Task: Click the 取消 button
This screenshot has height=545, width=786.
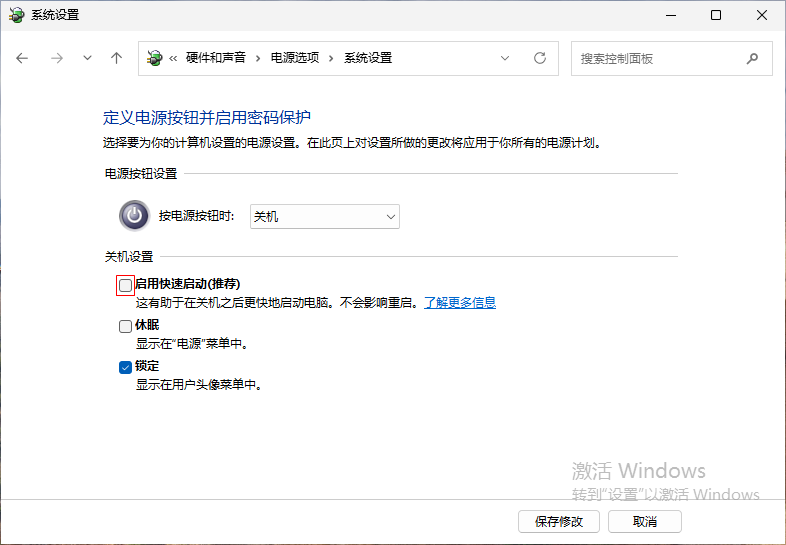Action: 645,521
